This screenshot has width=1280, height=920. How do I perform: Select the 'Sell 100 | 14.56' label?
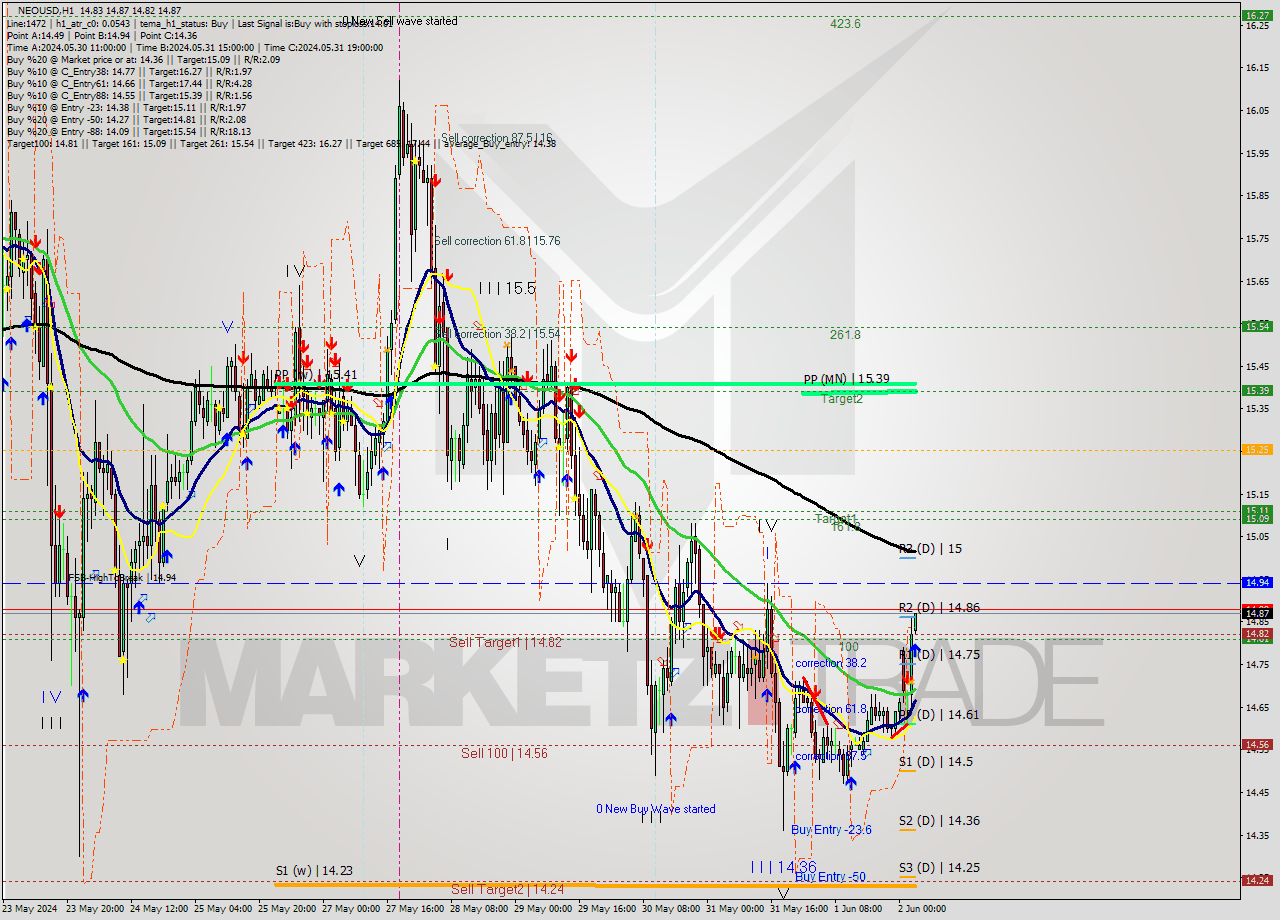(x=504, y=753)
